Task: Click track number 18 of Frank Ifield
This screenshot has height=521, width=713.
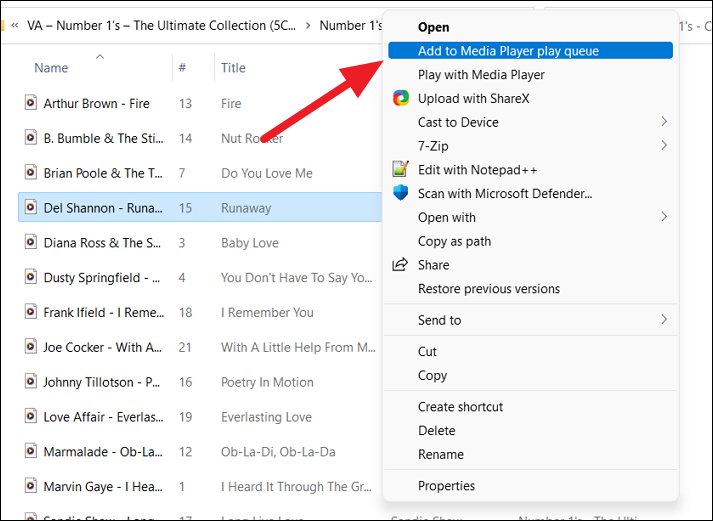Action: click(x=185, y=312)
